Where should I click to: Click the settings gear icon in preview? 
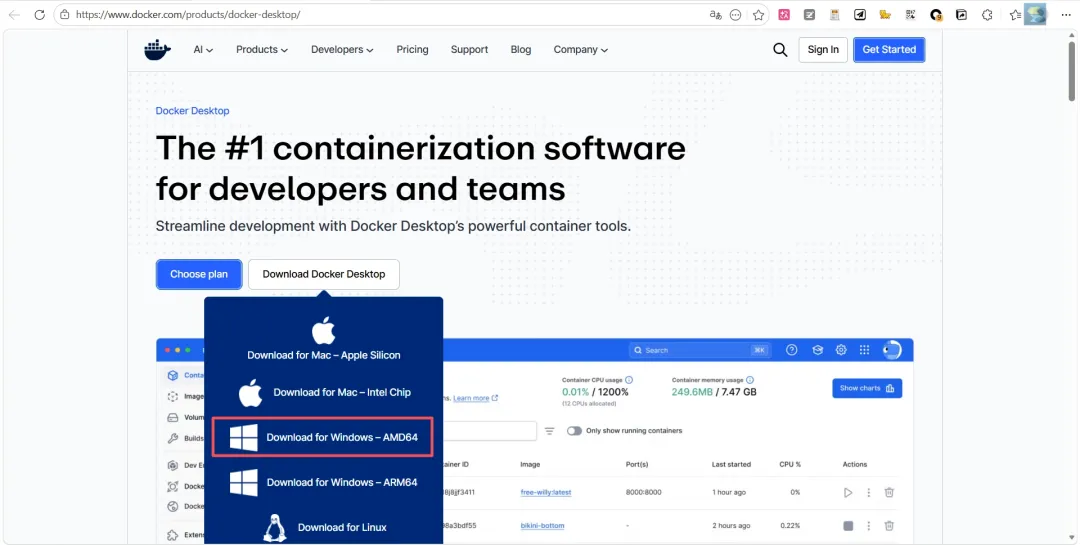click(x=841, y=350)
